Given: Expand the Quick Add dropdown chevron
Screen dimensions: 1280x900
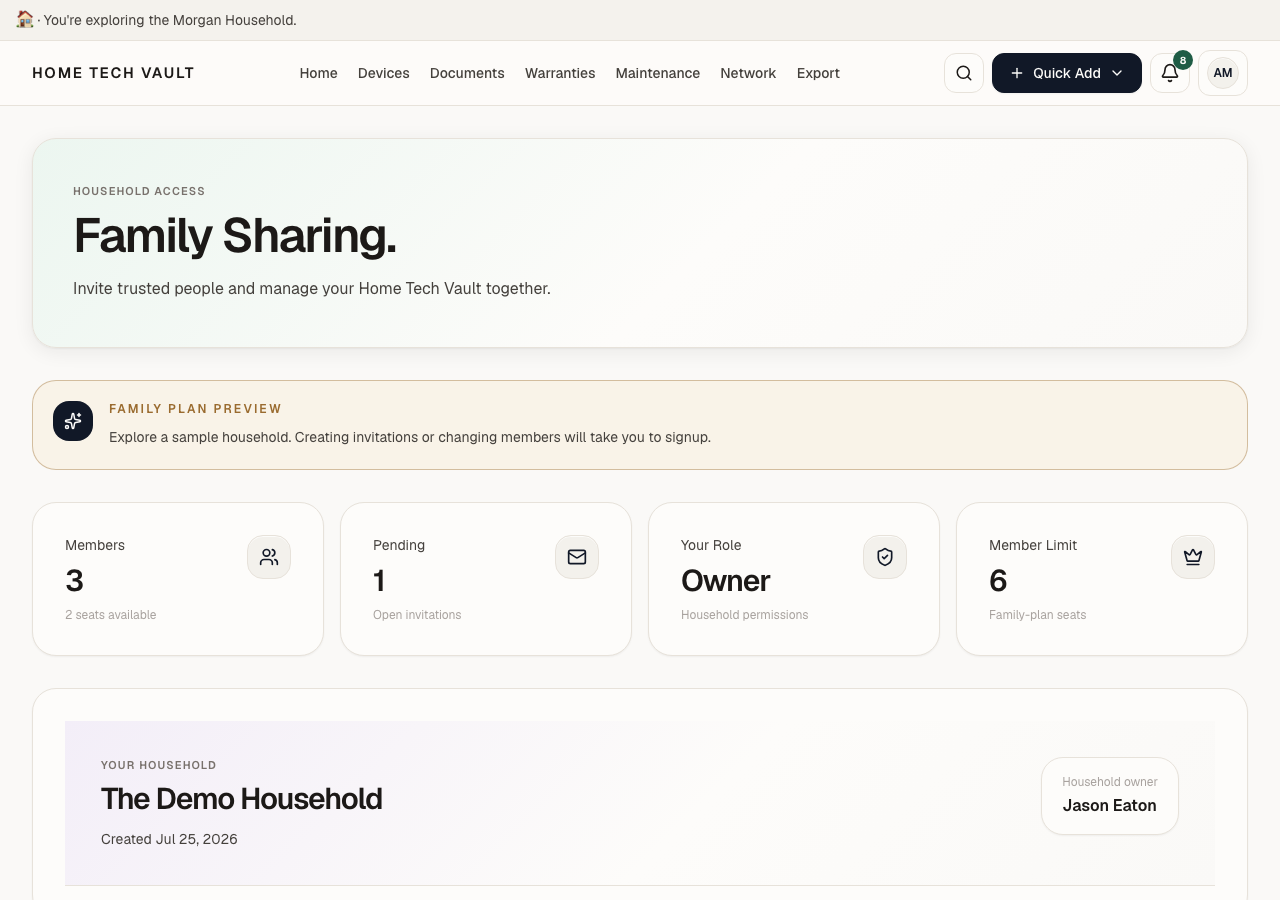Looking at the screenshot, I should click(x=1117, y=73).
